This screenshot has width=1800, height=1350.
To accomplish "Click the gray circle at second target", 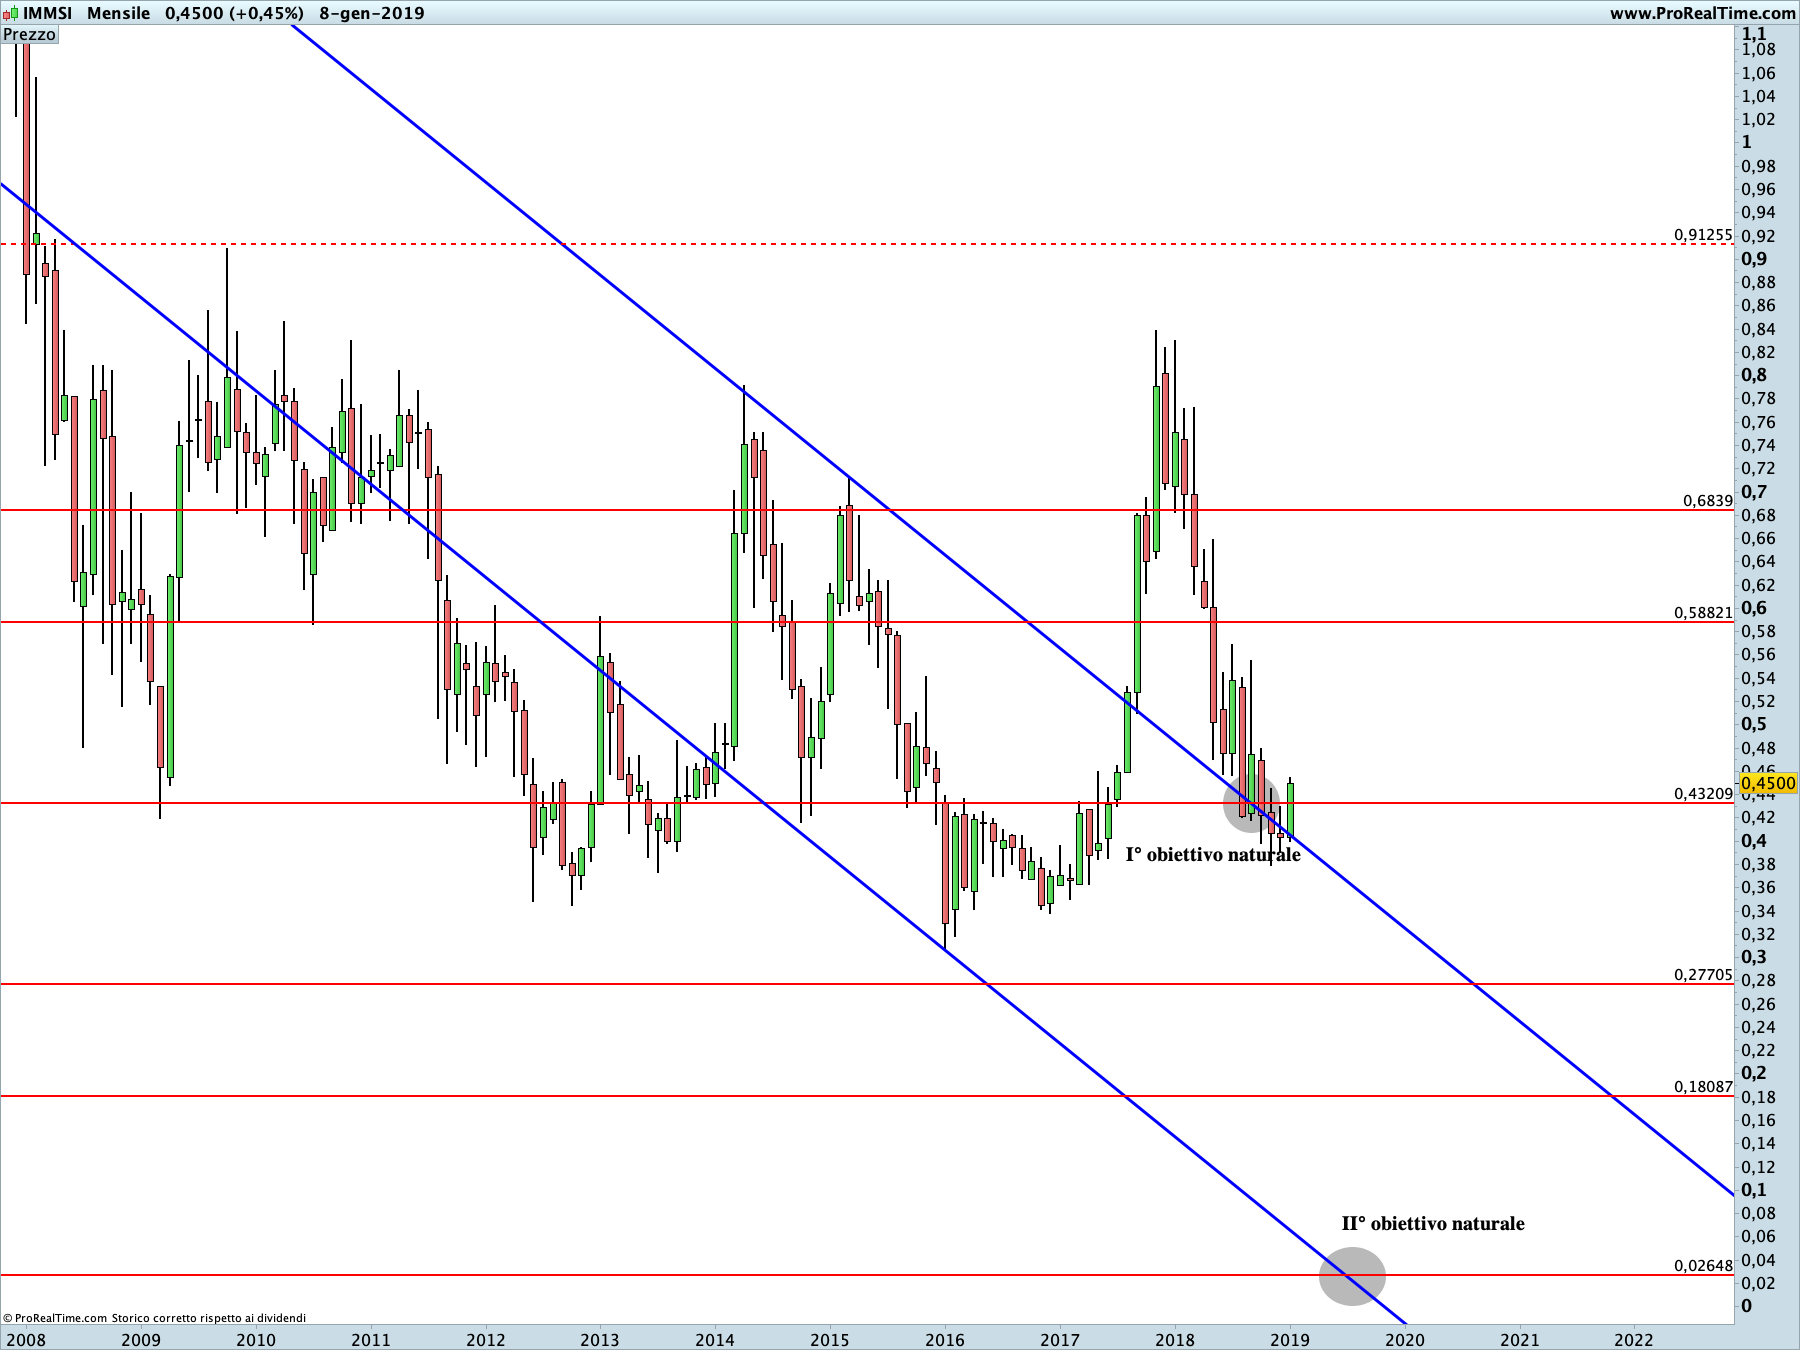I will tap(1352, 1276).
